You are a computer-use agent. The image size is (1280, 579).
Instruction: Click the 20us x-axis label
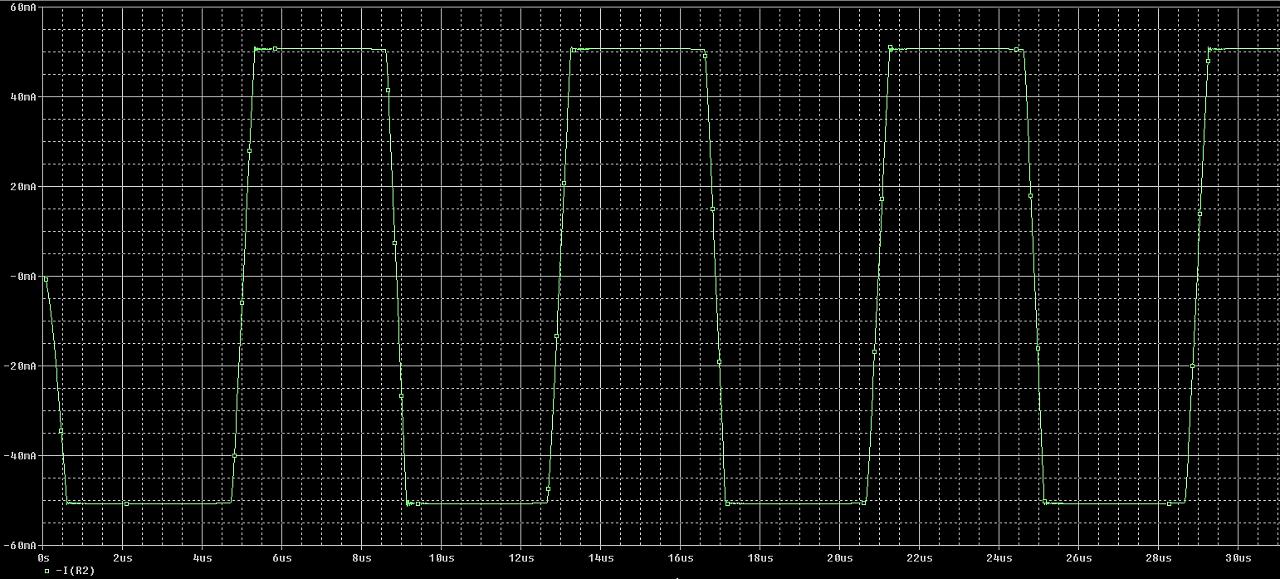(x=838, y=557)
